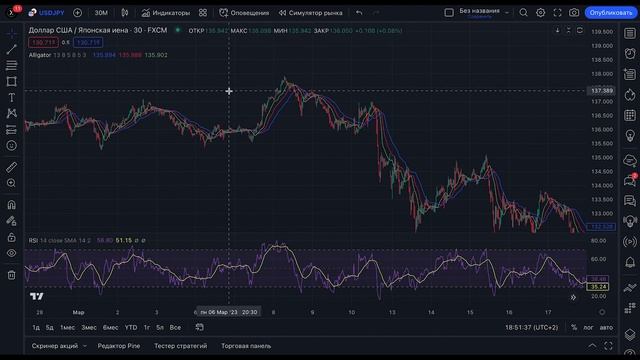Viewport: 640px width, 360px height.
Task: Select the rectangle shapes tool
Action: tap(11, 81)
